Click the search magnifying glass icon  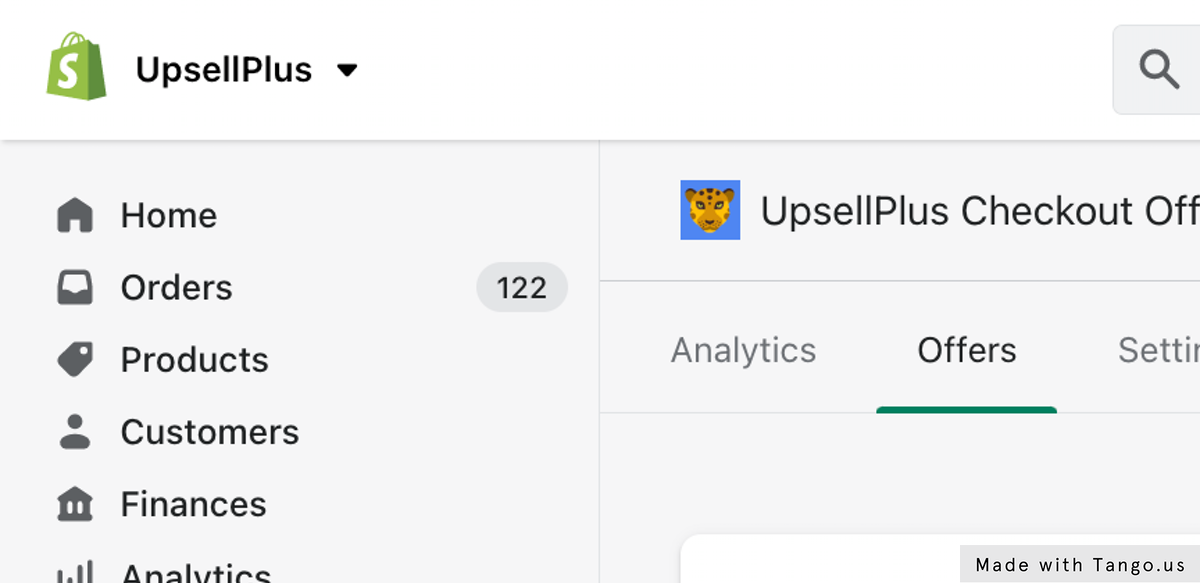tap(1159, 70)
